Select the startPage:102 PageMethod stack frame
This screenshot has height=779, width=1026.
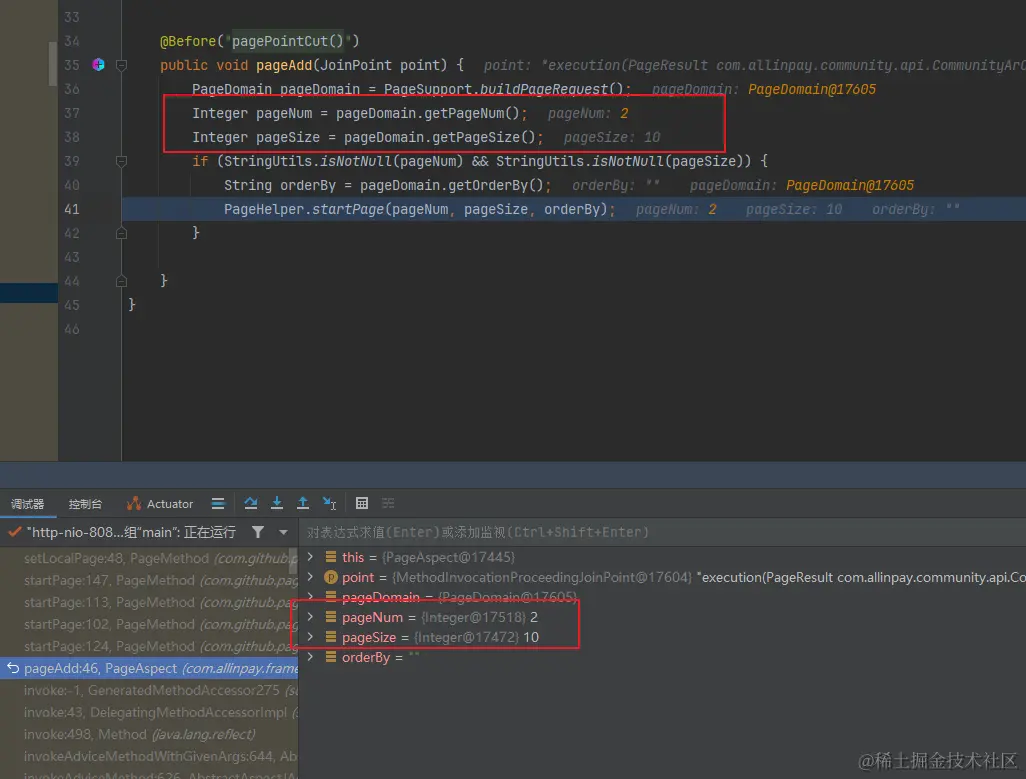tap(149, 624)
